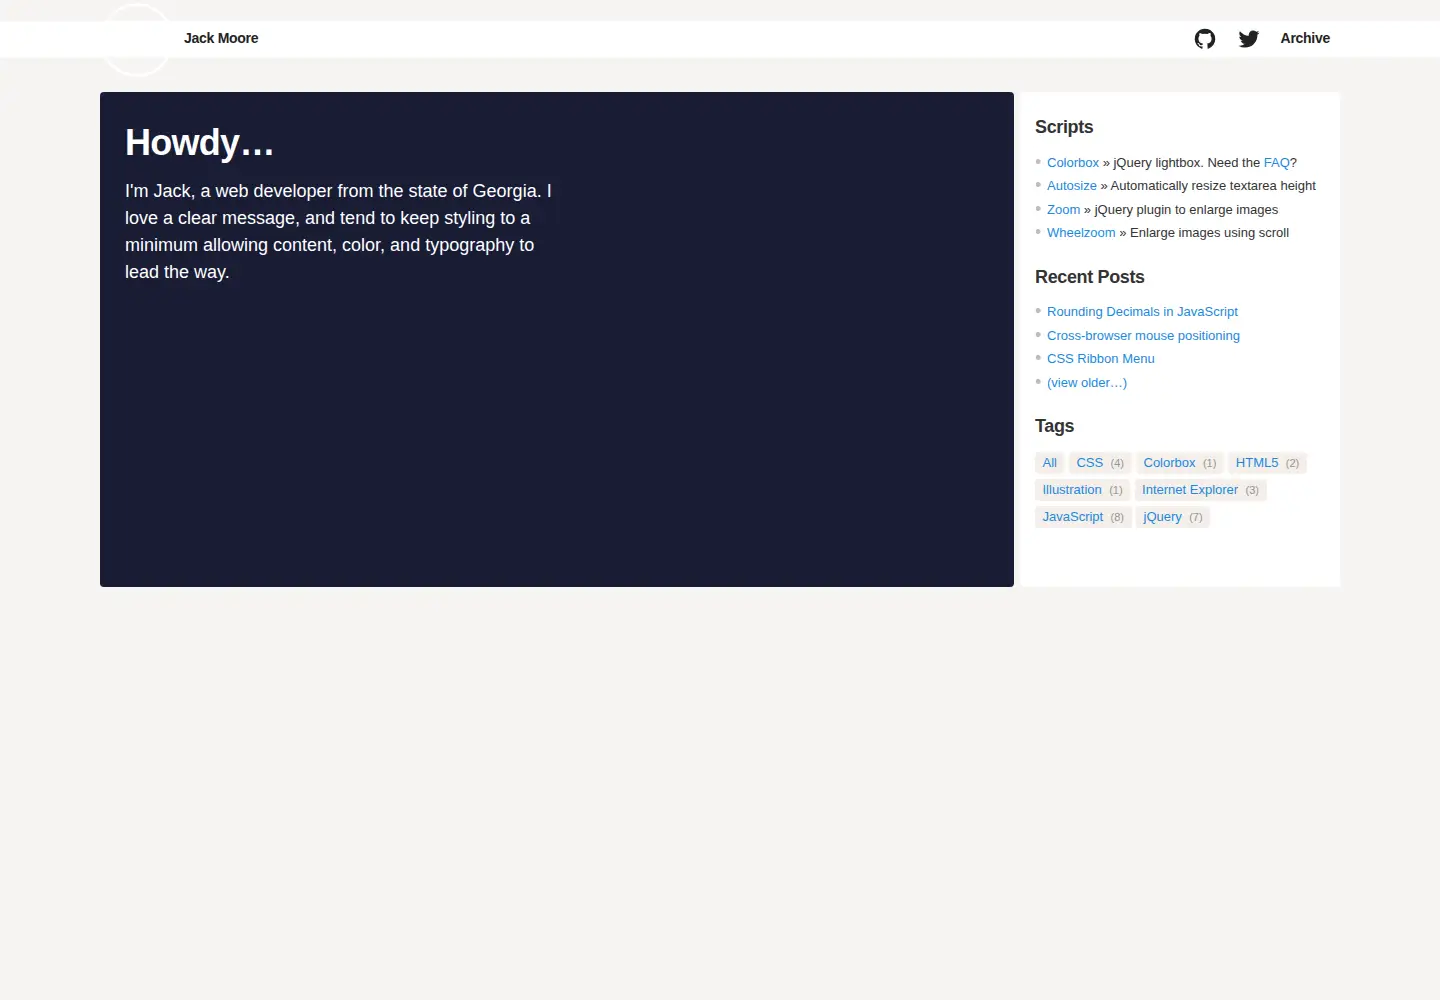Screen dimensions: 1440x1000
Task: Open the Twitter bird icon
Action: [x=1249, y=39]
